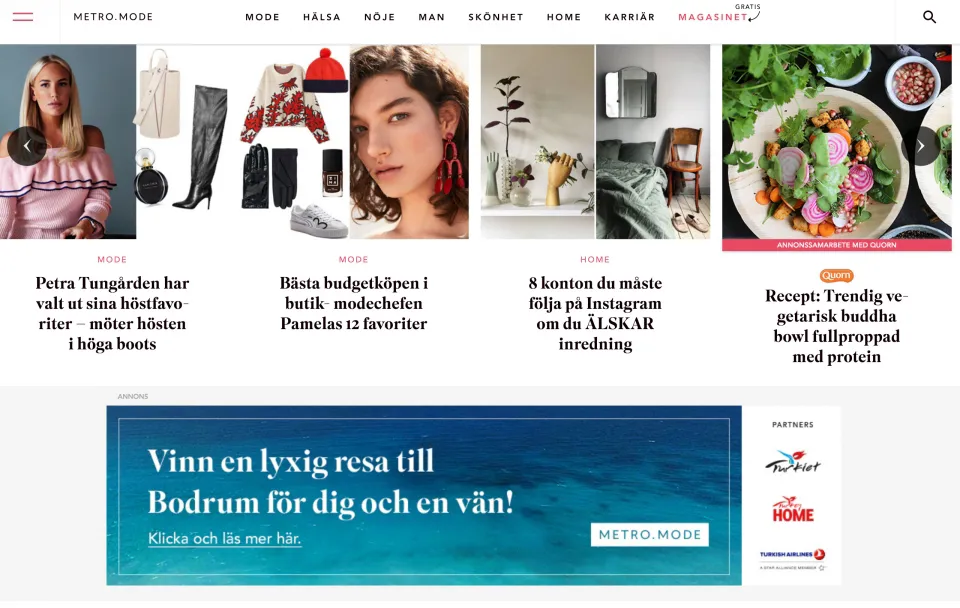The width and height of the screenshot is (960, 608).
Task: Open the SKÖNHET menu item
Action: coord(496,17)
